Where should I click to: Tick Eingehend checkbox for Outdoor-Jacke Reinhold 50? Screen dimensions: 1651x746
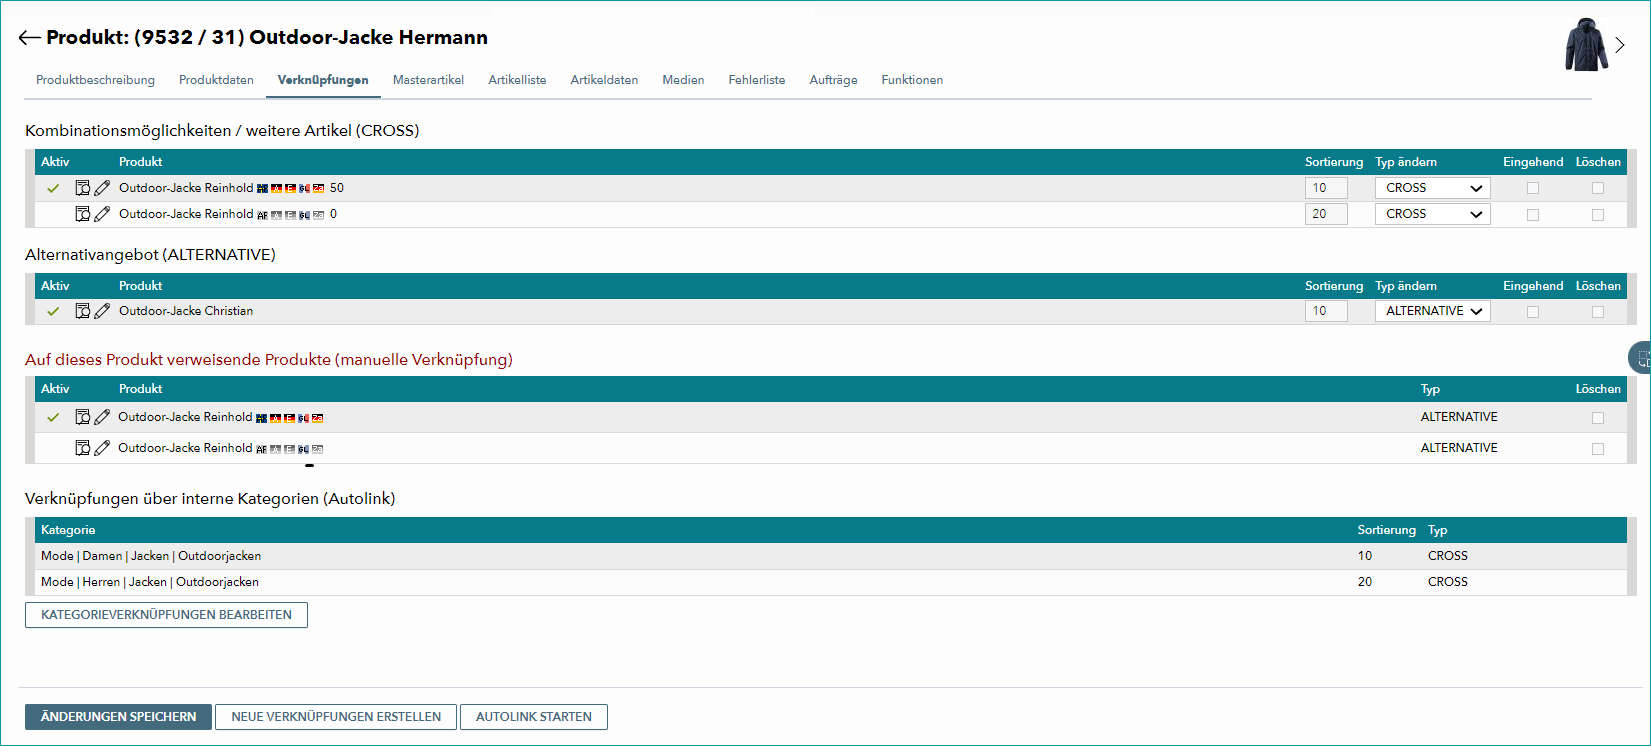pos(1533,188)
